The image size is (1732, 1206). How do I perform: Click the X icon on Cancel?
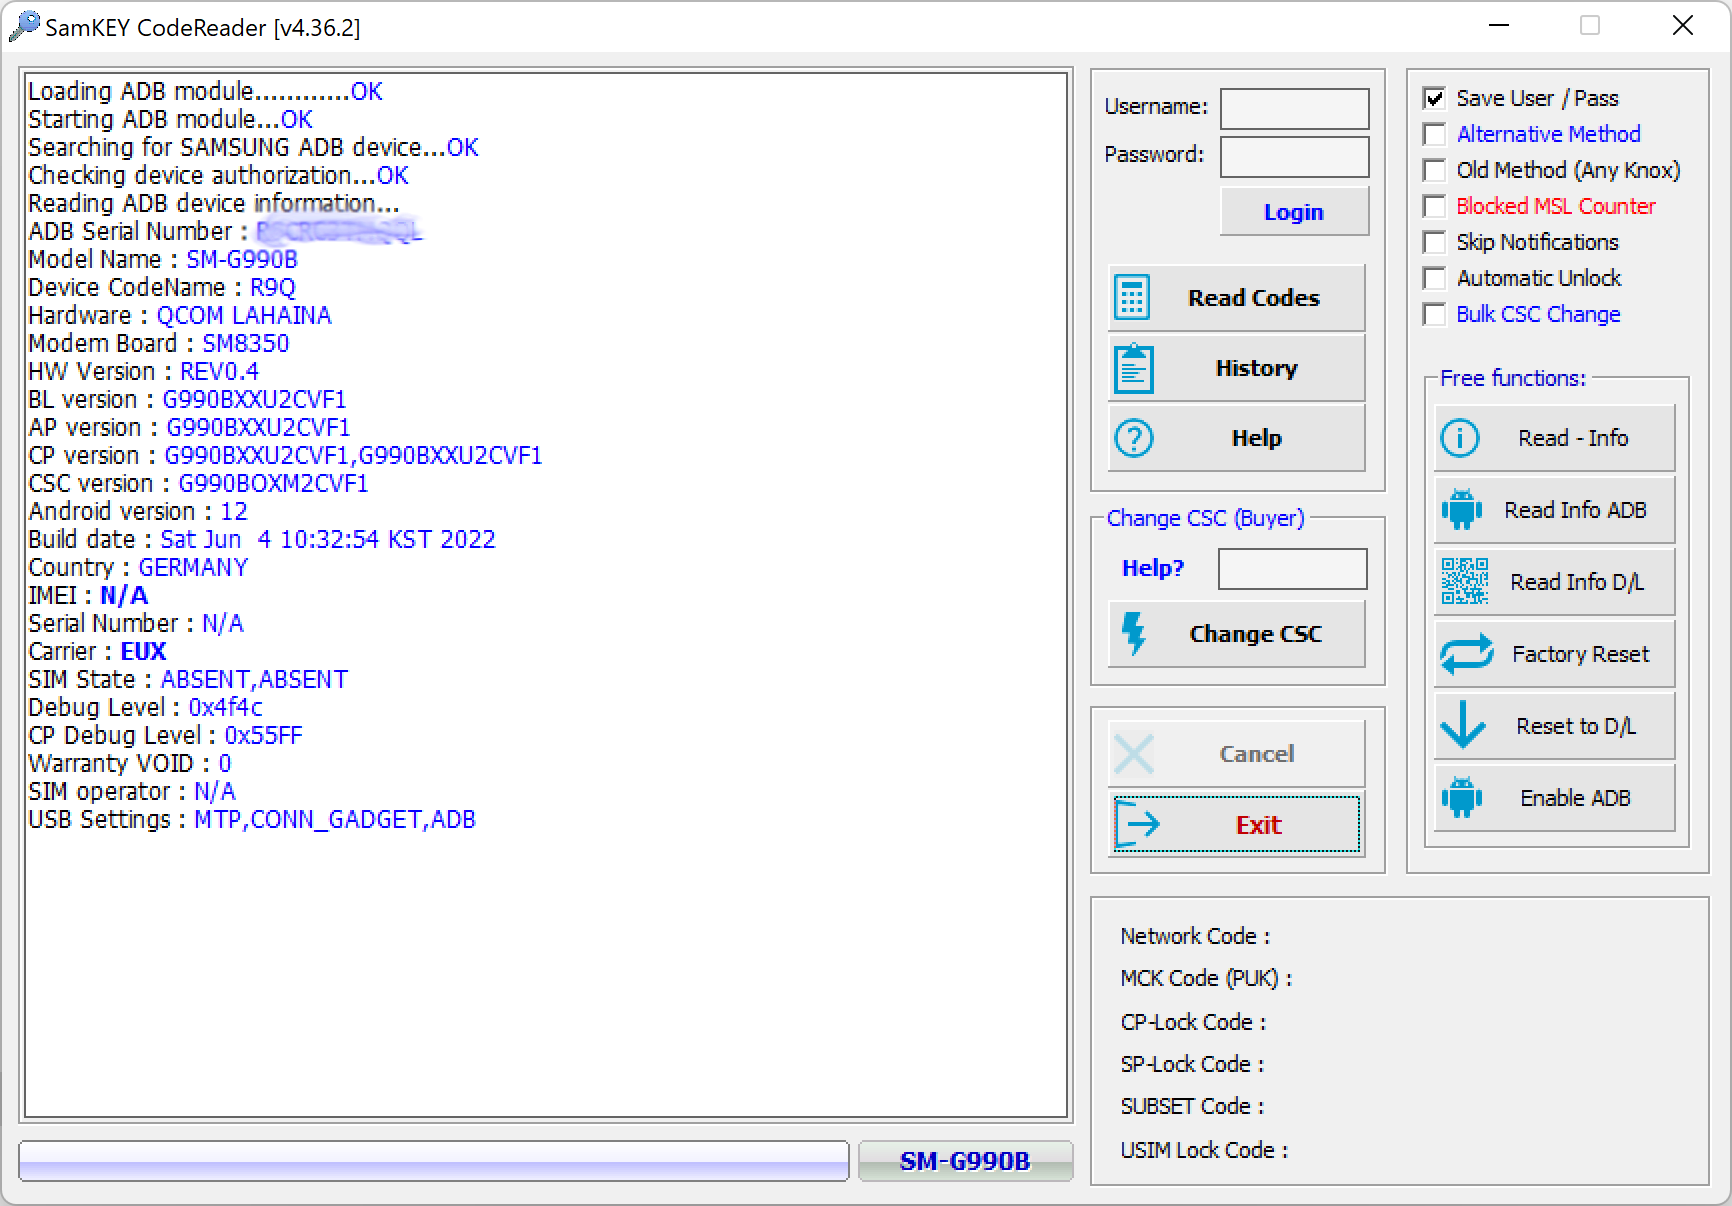pos(1134,754)
